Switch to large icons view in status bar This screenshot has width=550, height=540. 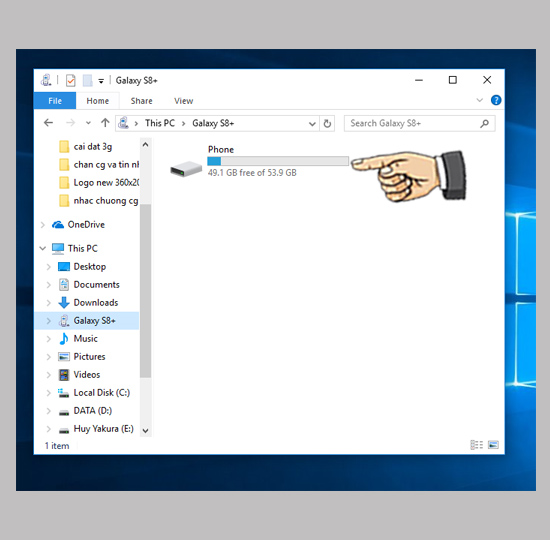click(x=493, y=445)
